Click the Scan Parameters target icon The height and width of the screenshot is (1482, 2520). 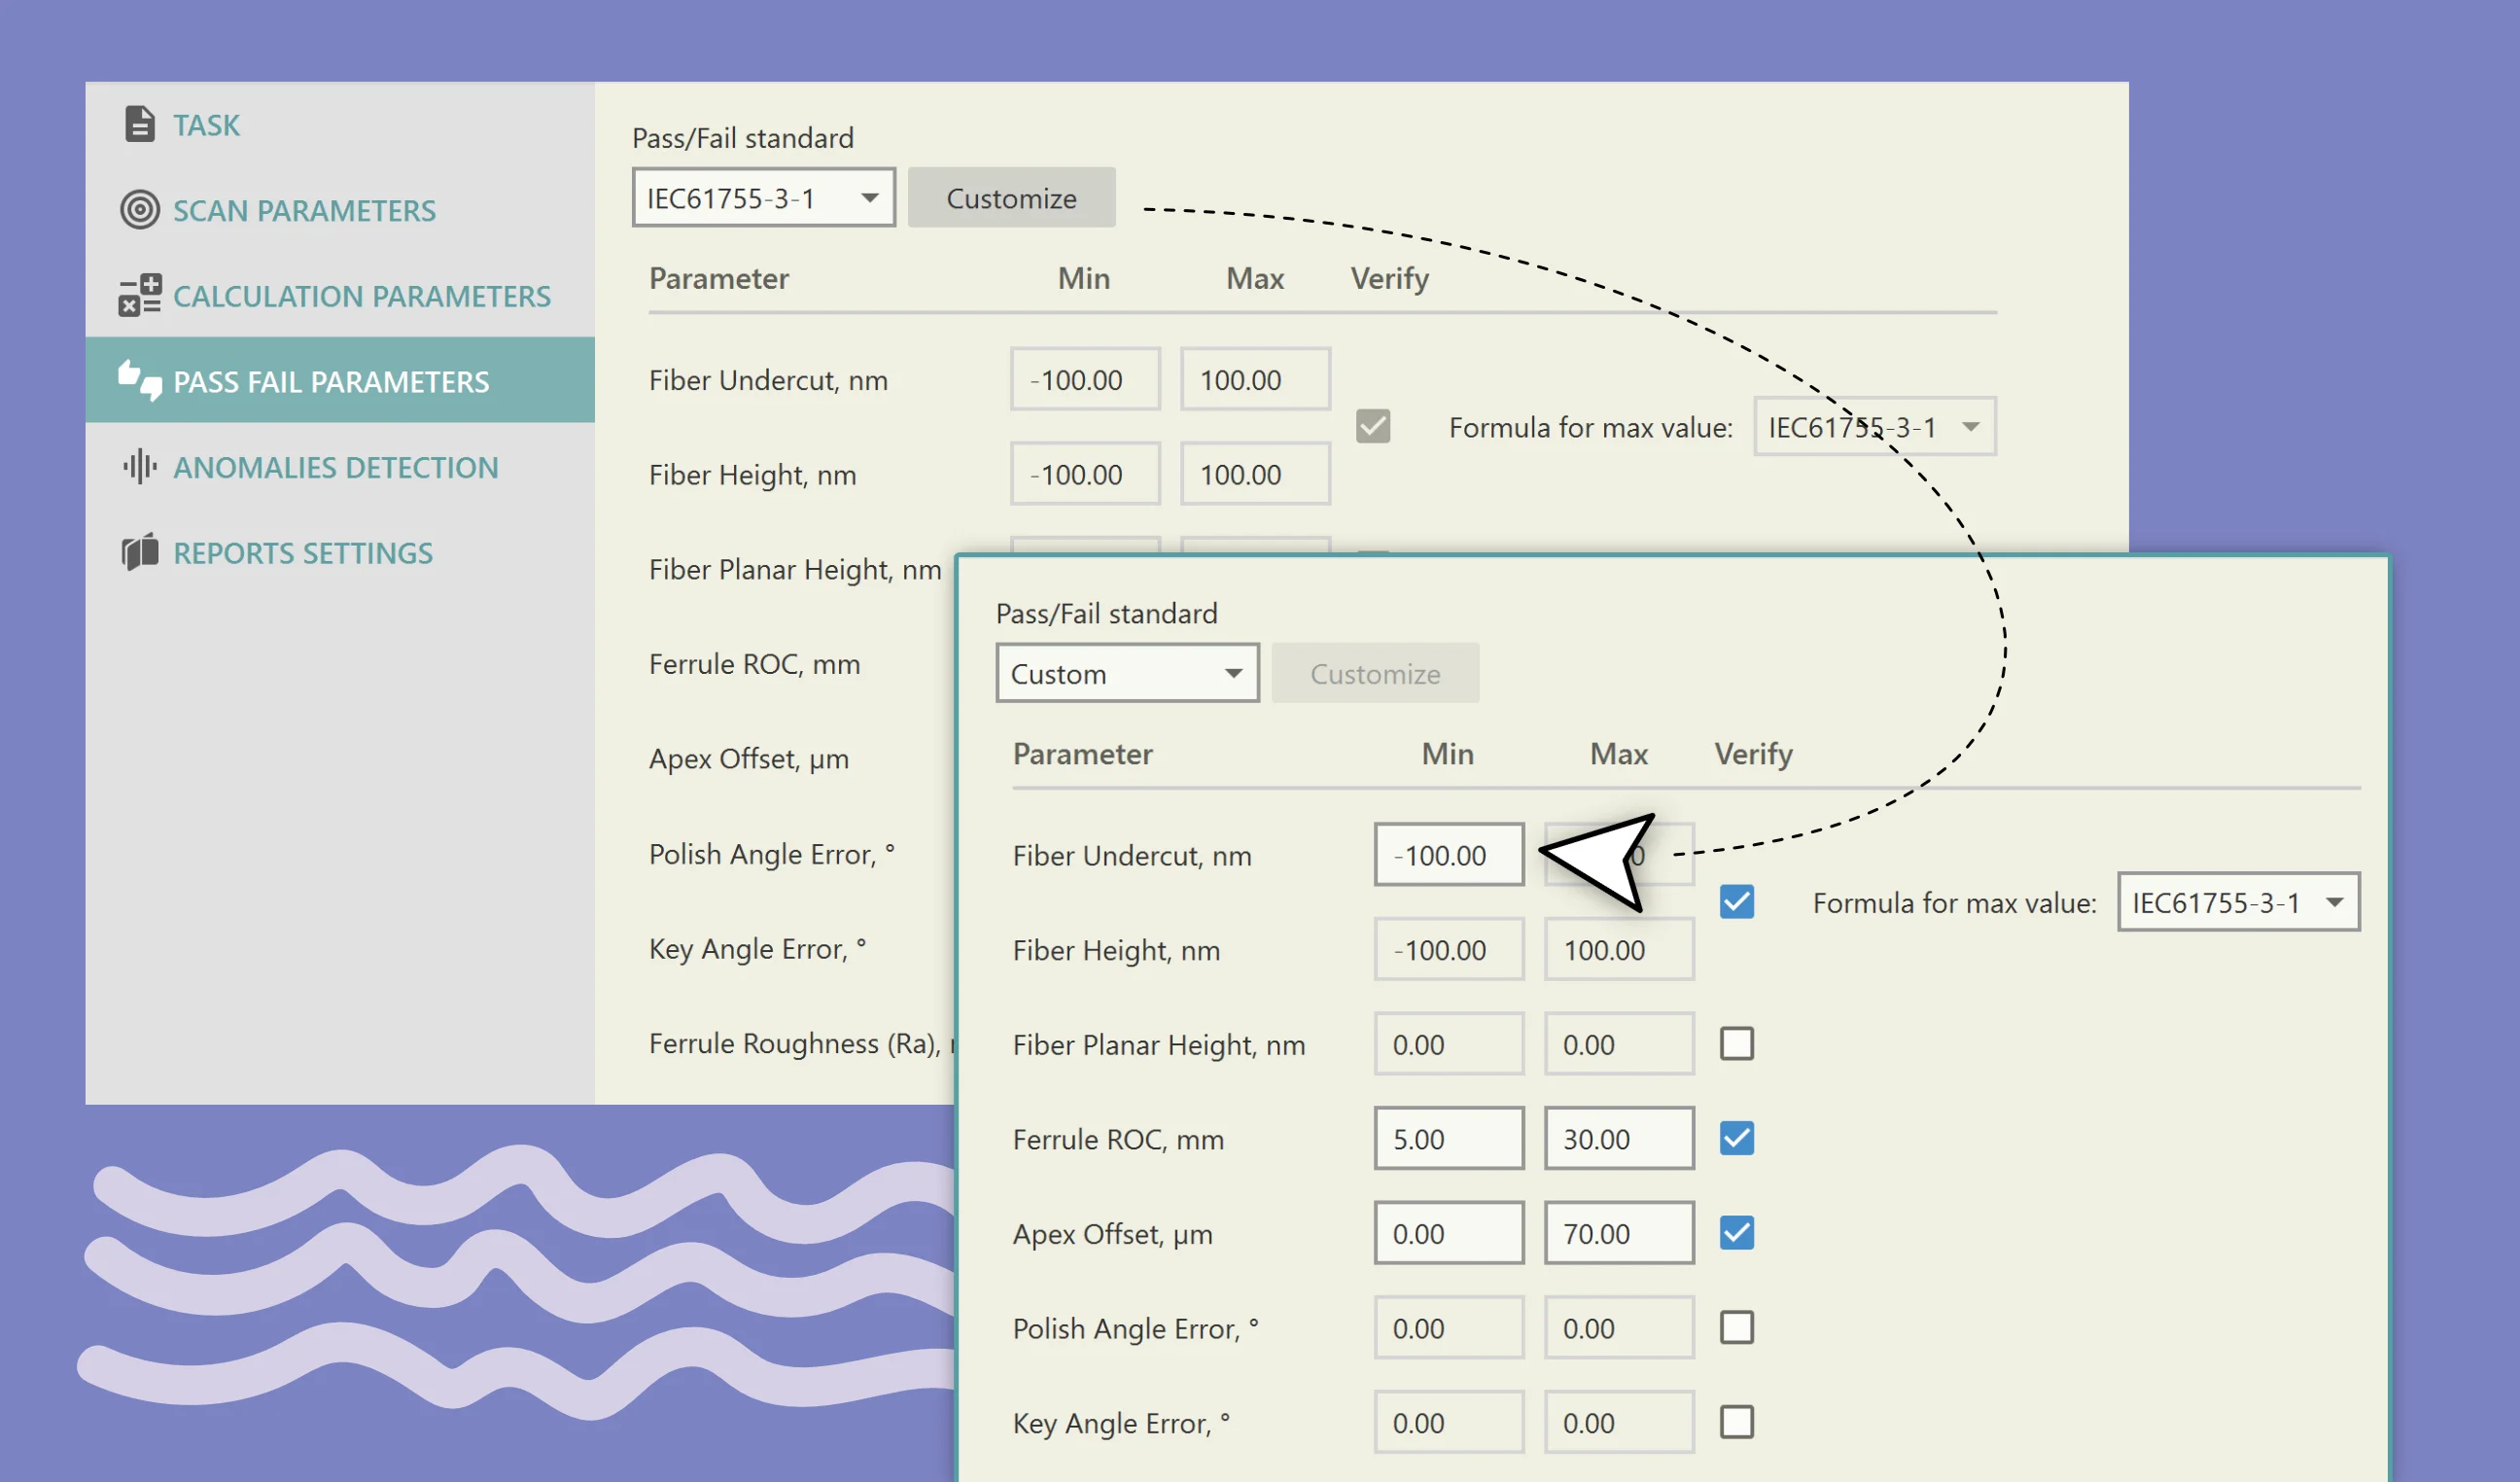point(140,210)
